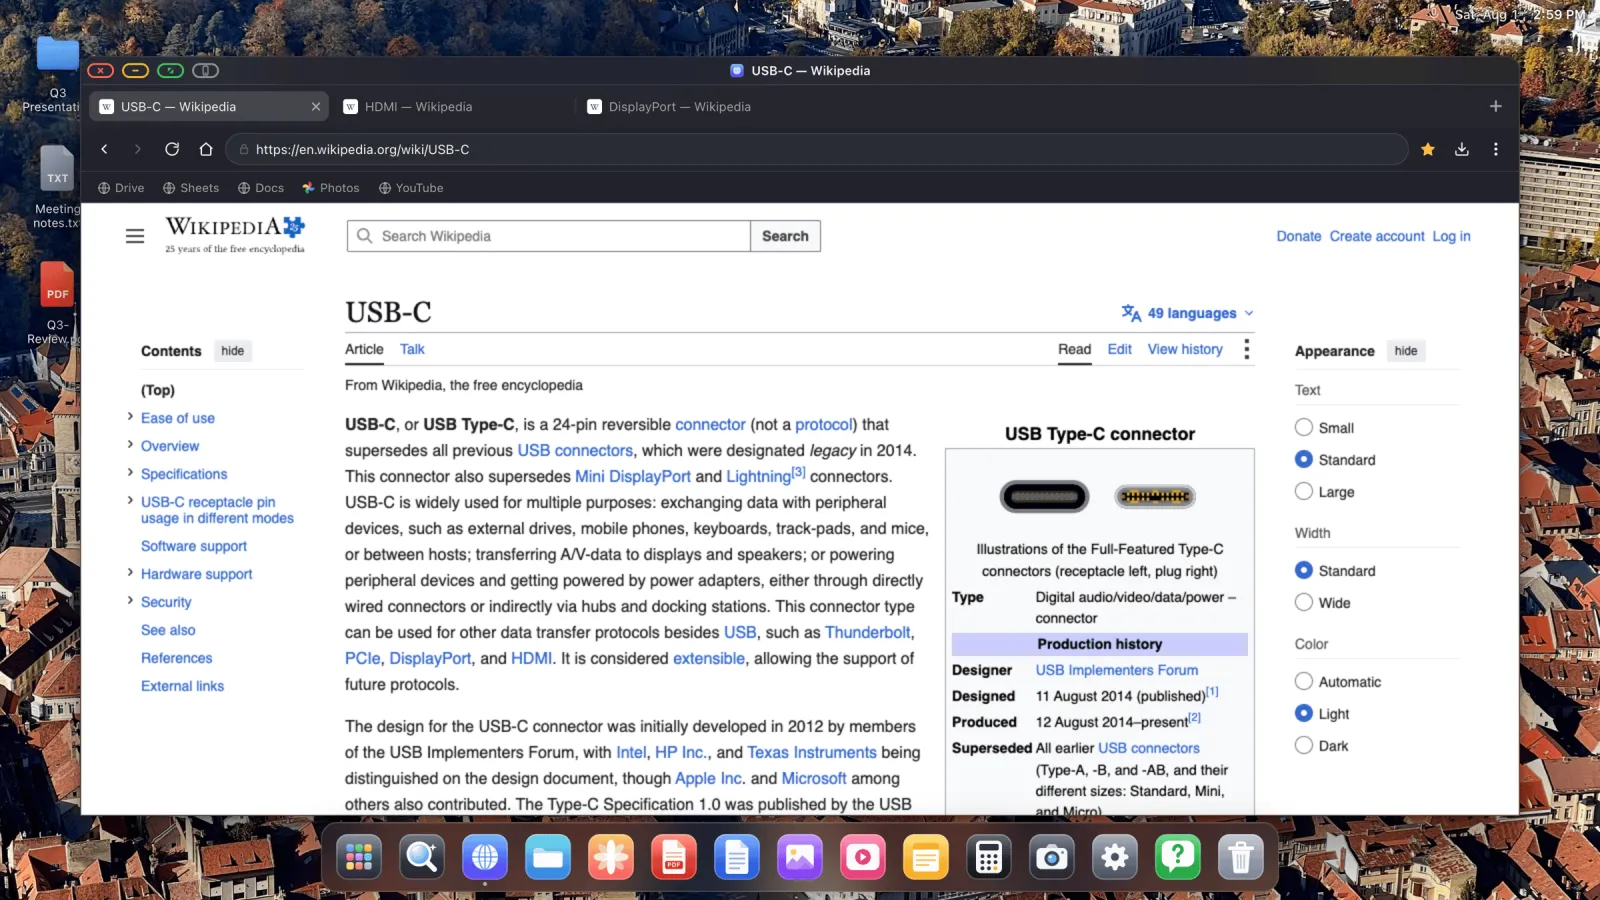Open the article's more options menu
Screen dimensions: 1600x900
coord(1246,349)
